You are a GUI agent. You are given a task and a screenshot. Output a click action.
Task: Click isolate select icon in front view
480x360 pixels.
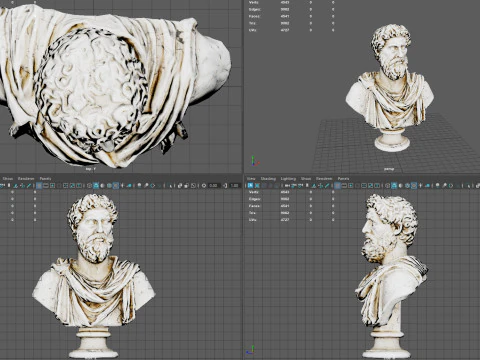point(170,185)
